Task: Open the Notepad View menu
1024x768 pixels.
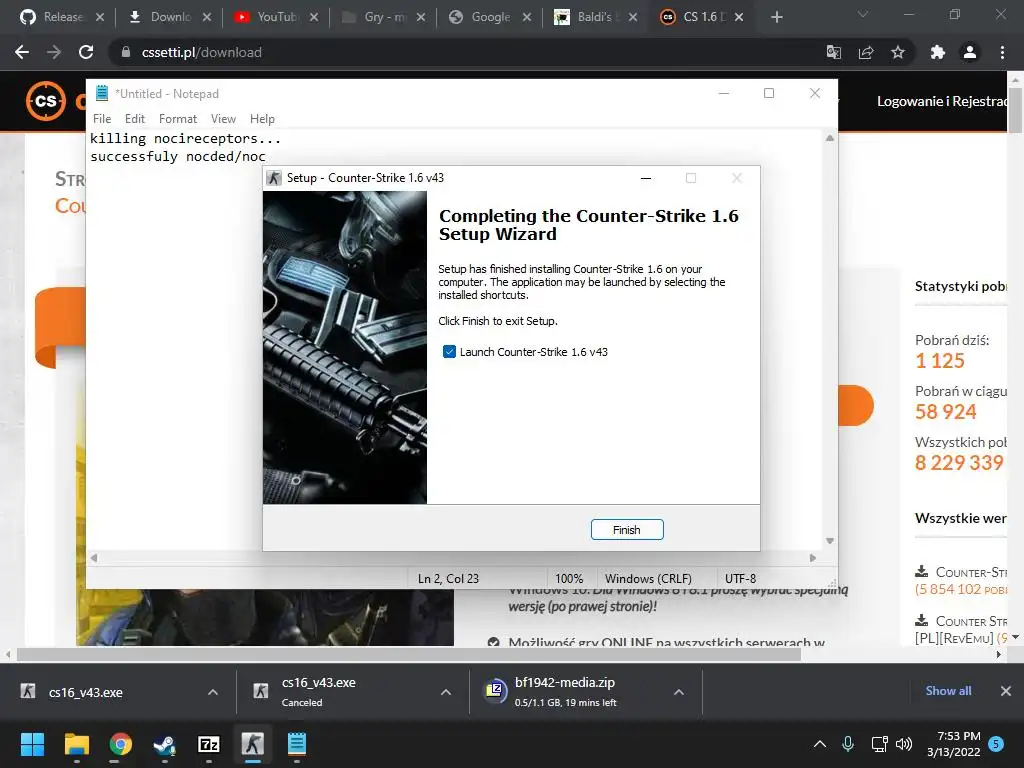Action: click(x=223, y=119)
